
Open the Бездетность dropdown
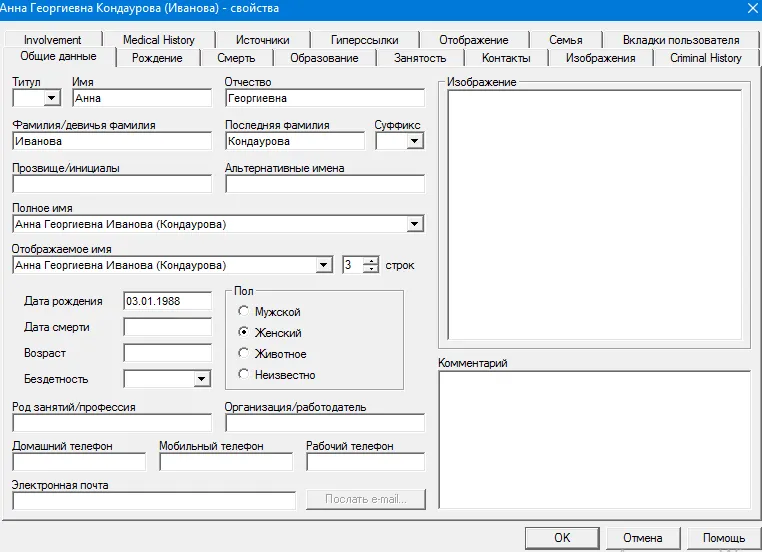click(202, 379)
